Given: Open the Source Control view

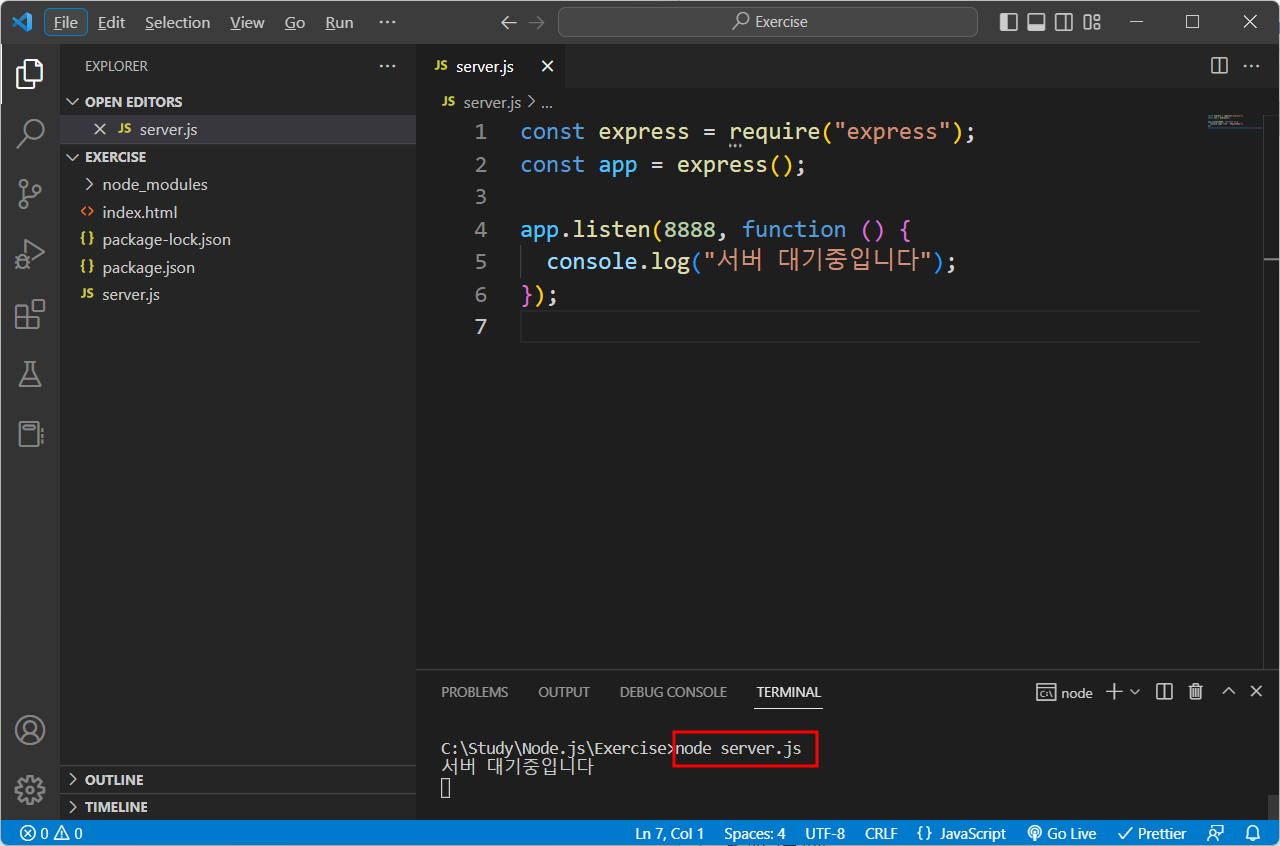Looking at the screenshot, I should 30,194.
